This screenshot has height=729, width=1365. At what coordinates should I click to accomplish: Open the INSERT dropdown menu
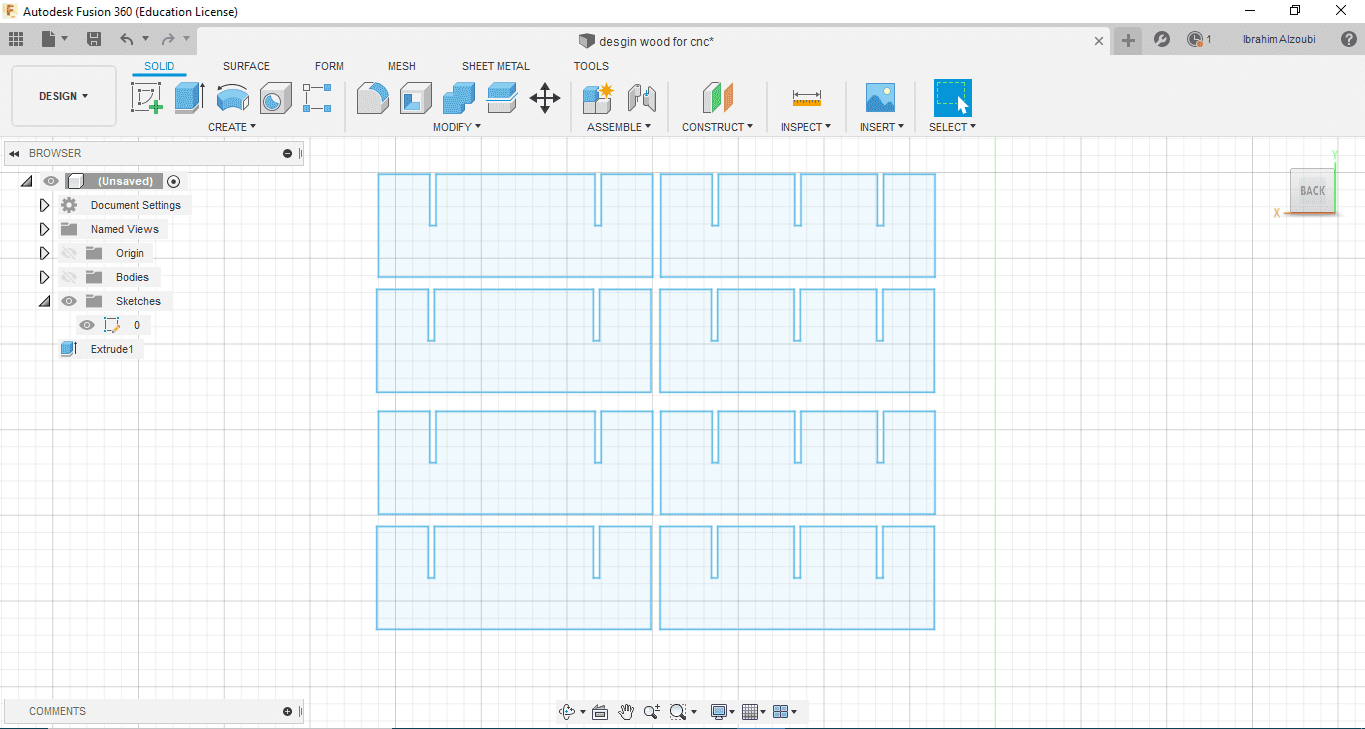882,127
